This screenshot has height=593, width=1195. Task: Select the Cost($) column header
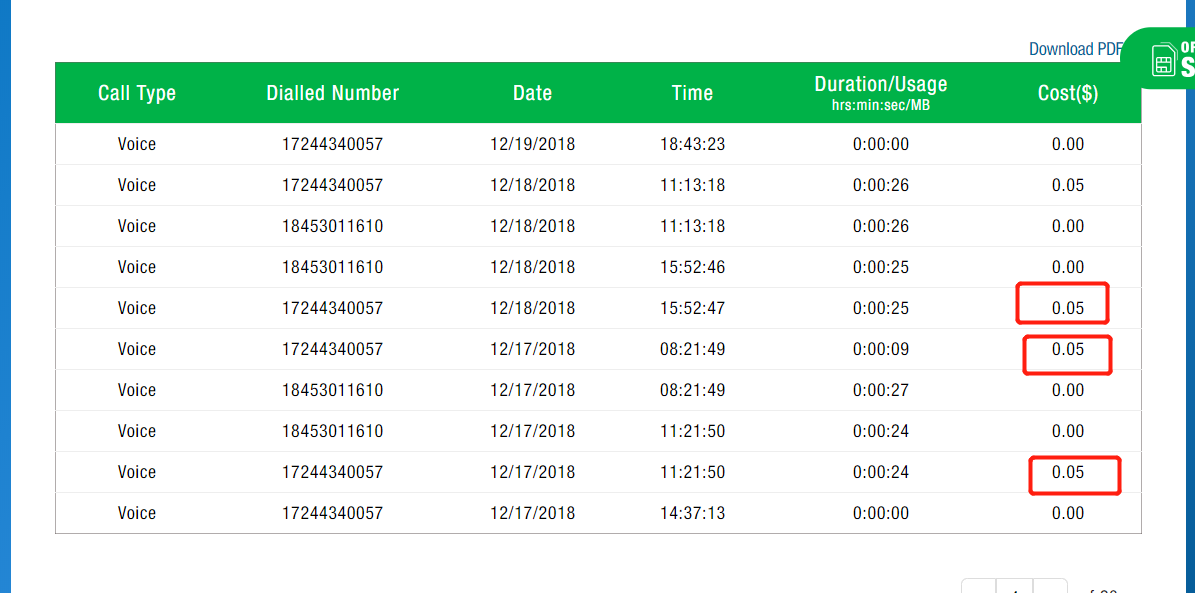pos(1068,93)
